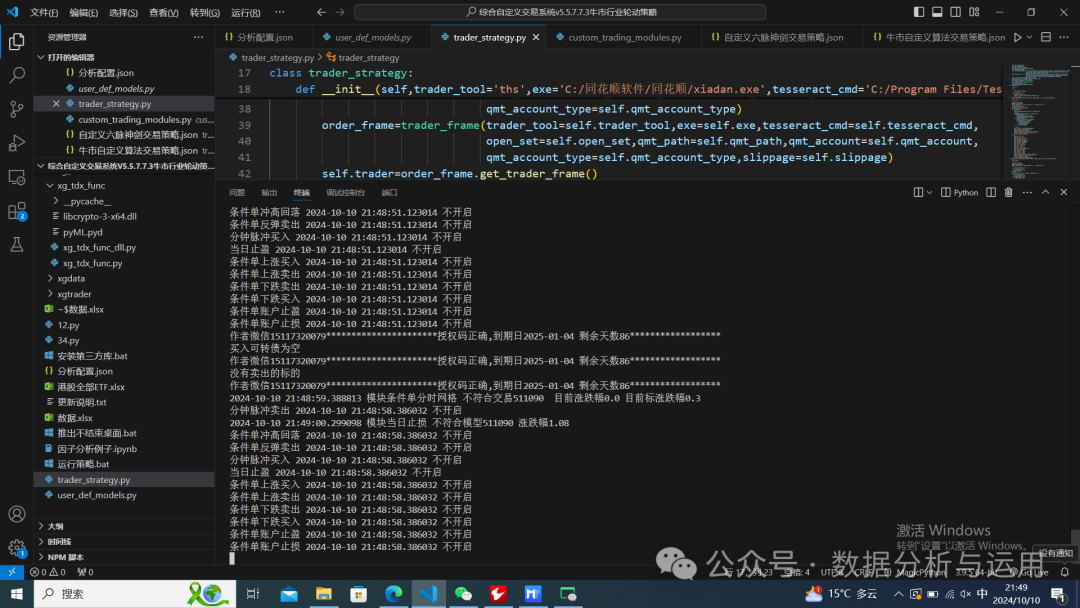This screenshot has height=608, width=1080.
Task: Switch to the 问题 panel tab
Action: (x=237, y=193)
